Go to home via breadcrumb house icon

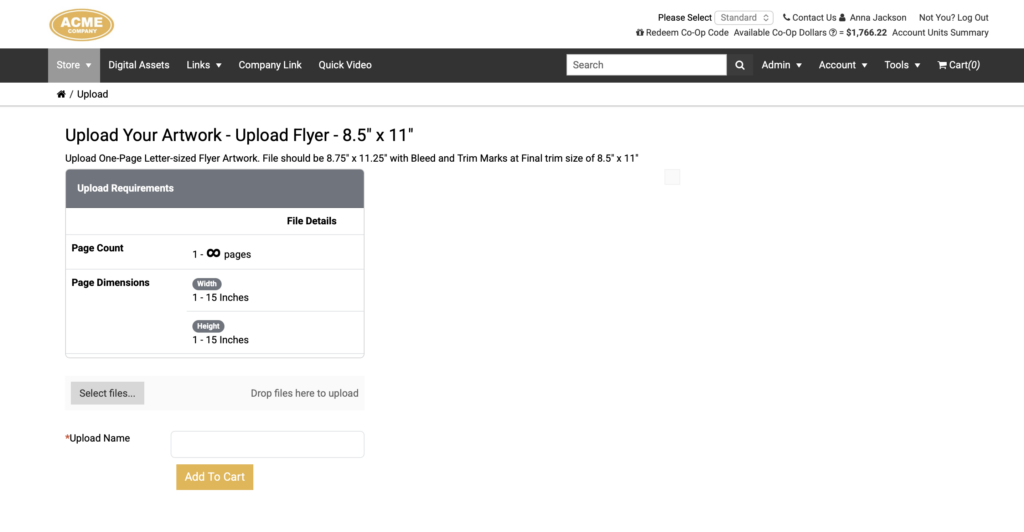coord(61,94)
